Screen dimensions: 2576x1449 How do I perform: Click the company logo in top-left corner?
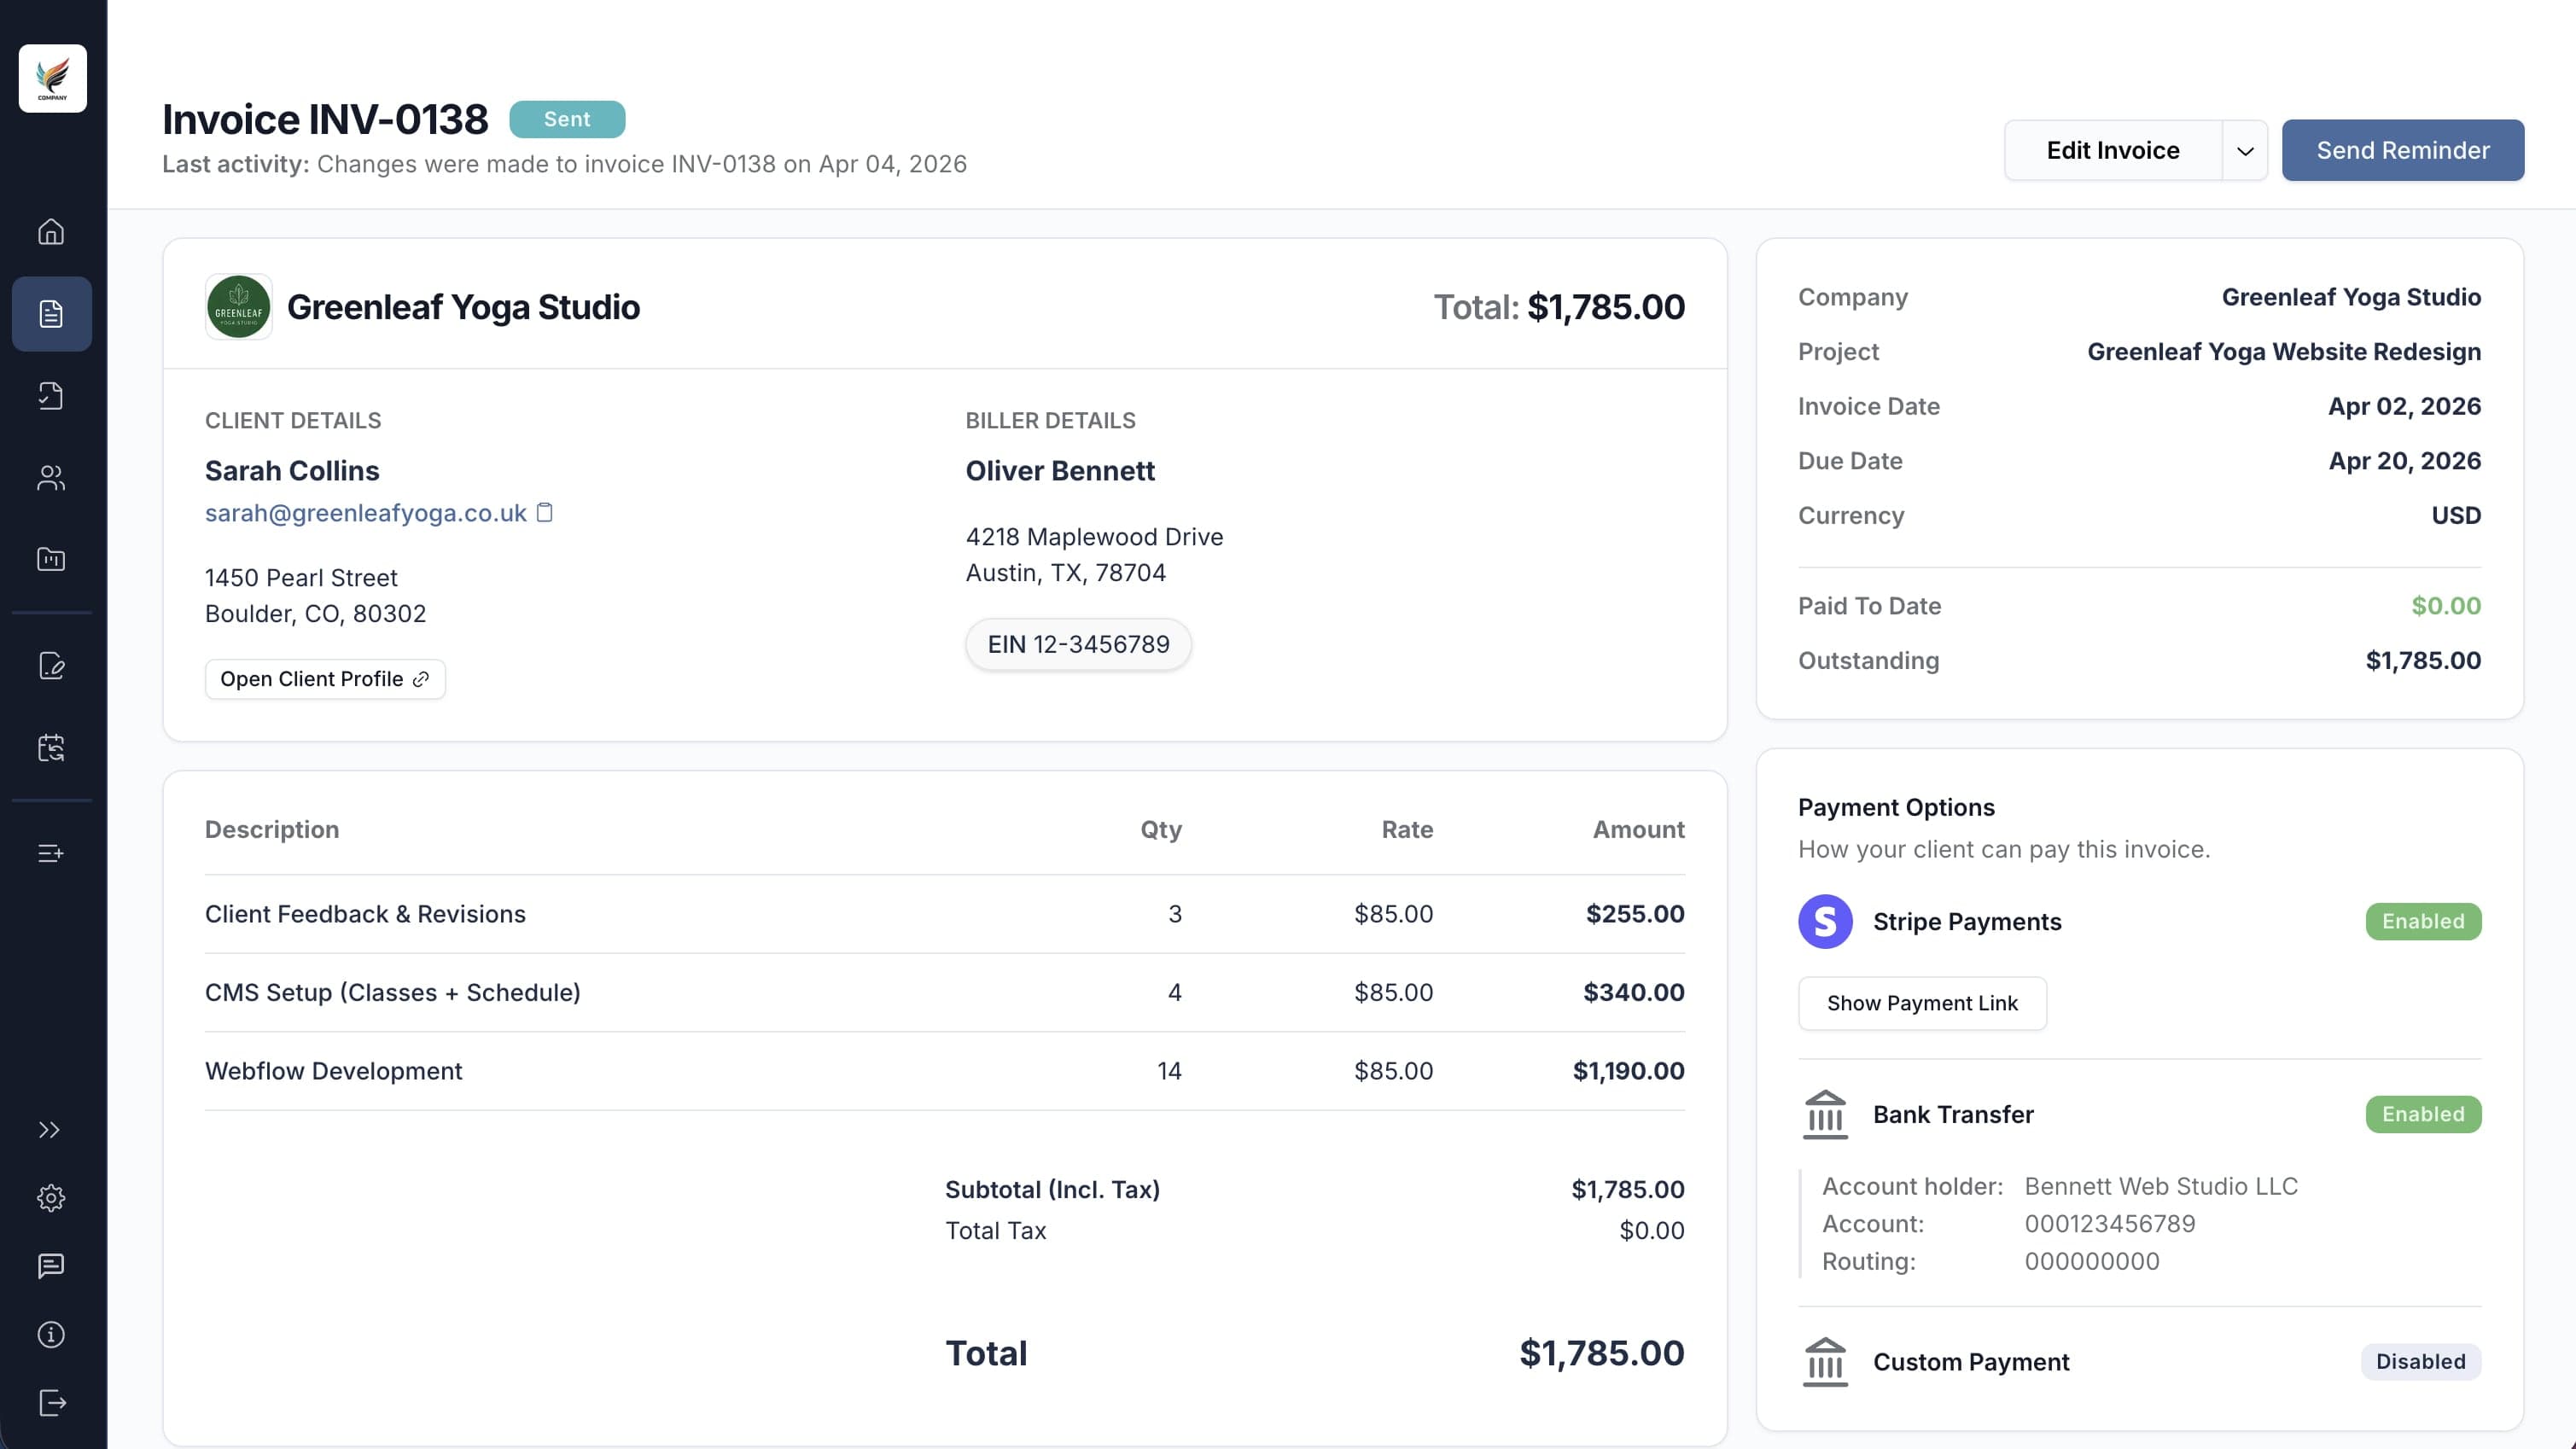[x=51, y=78]
